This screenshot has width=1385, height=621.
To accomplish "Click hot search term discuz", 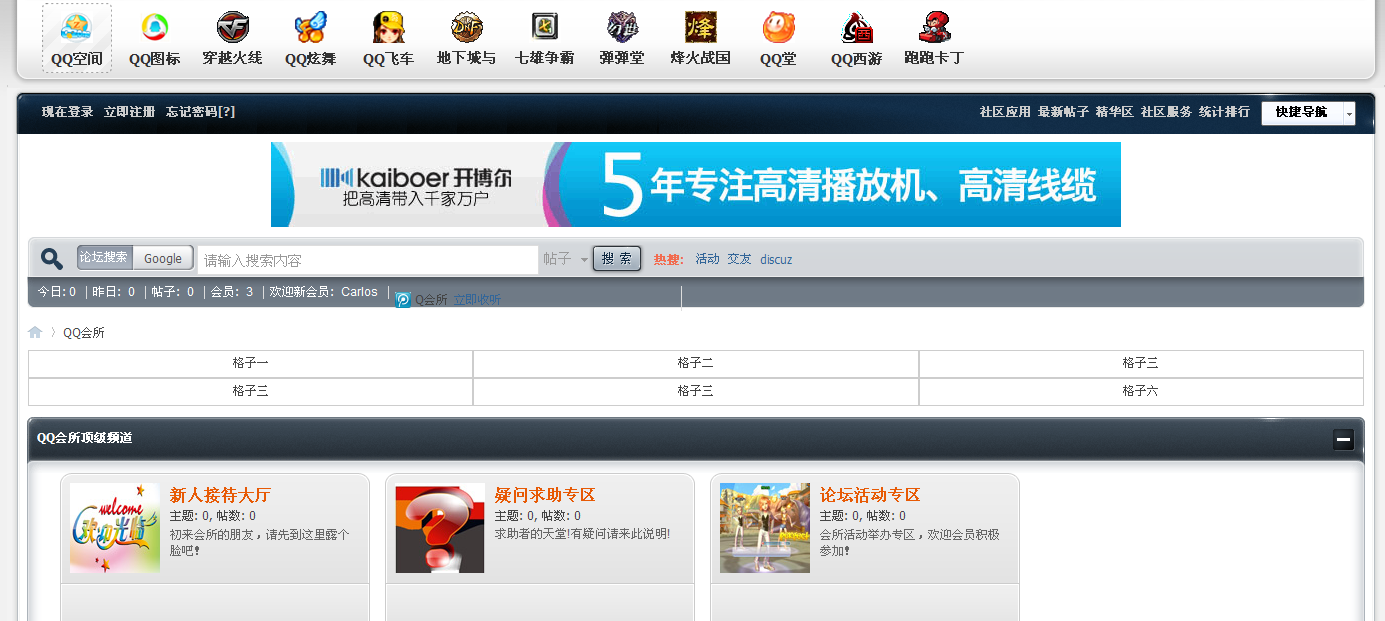I will (x=776, y=259).
